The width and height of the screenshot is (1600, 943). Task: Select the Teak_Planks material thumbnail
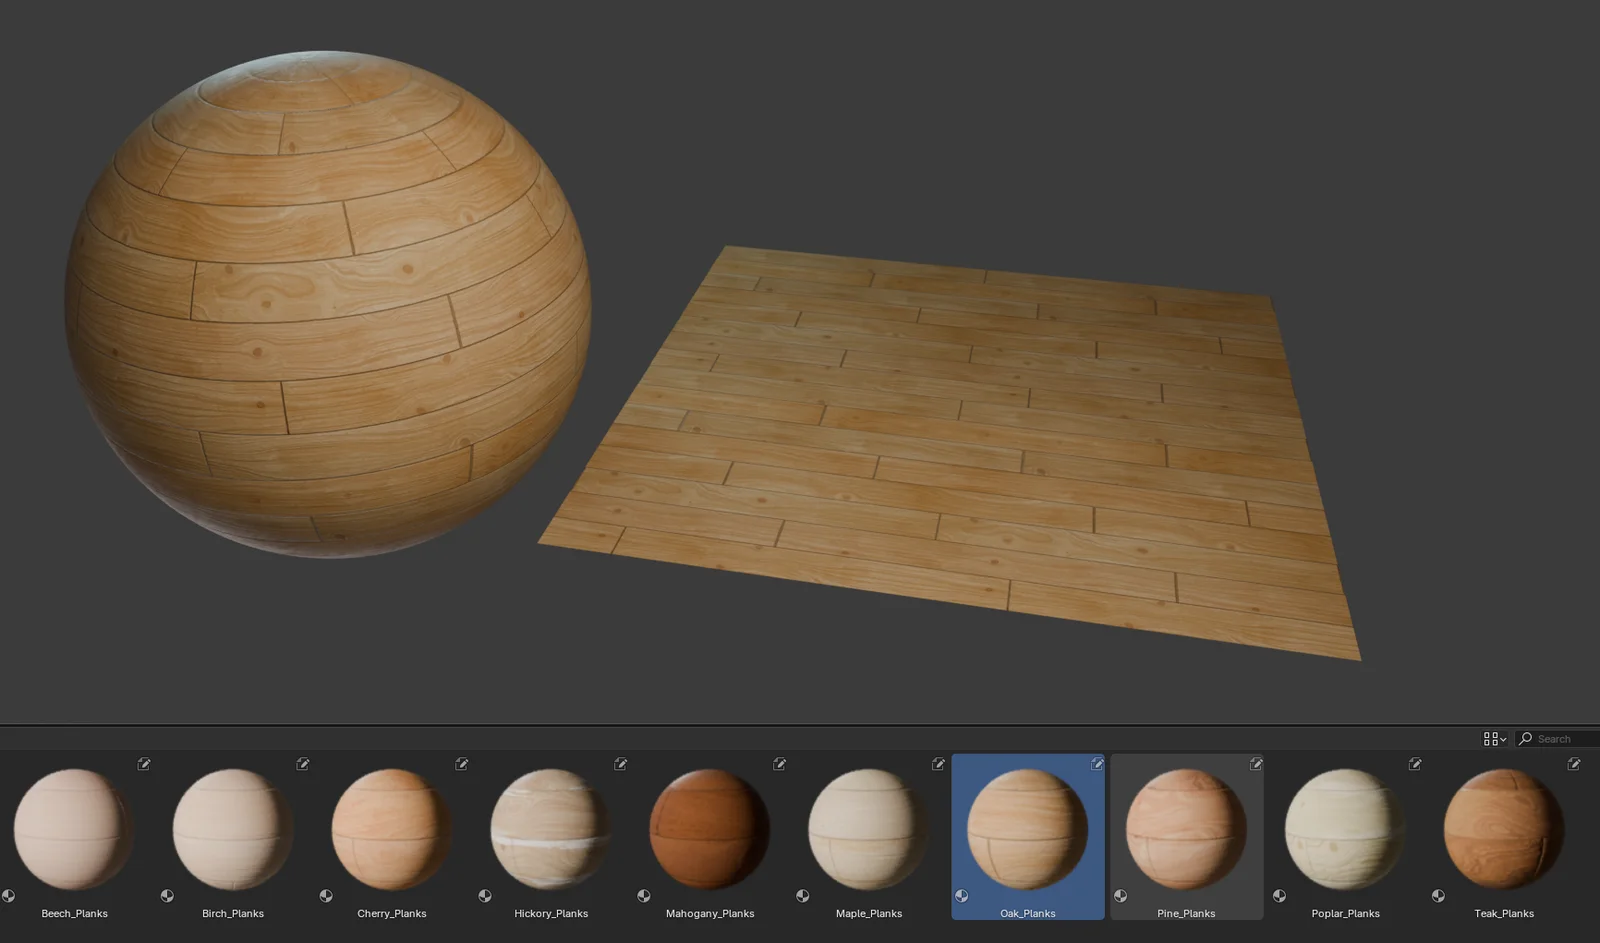click(1504, 830)
